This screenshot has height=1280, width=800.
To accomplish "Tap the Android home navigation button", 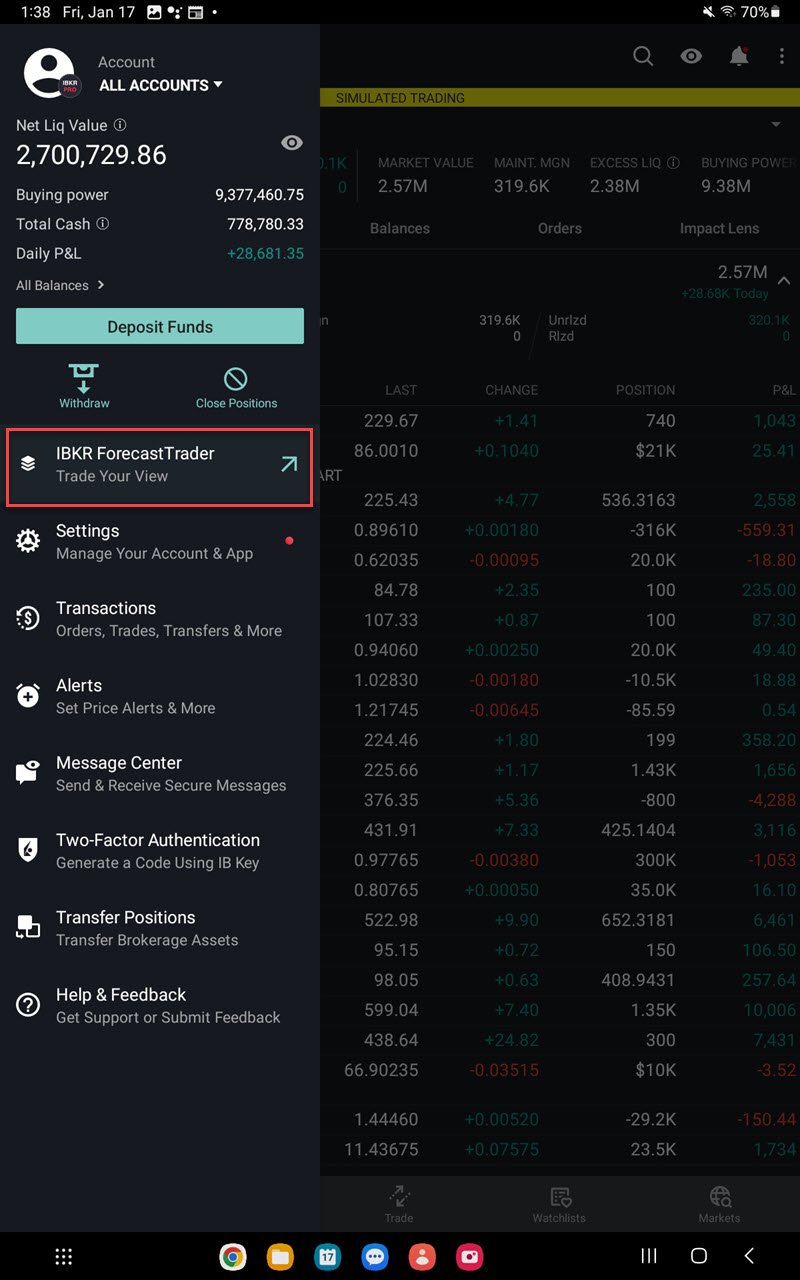I will [699, 1255].
